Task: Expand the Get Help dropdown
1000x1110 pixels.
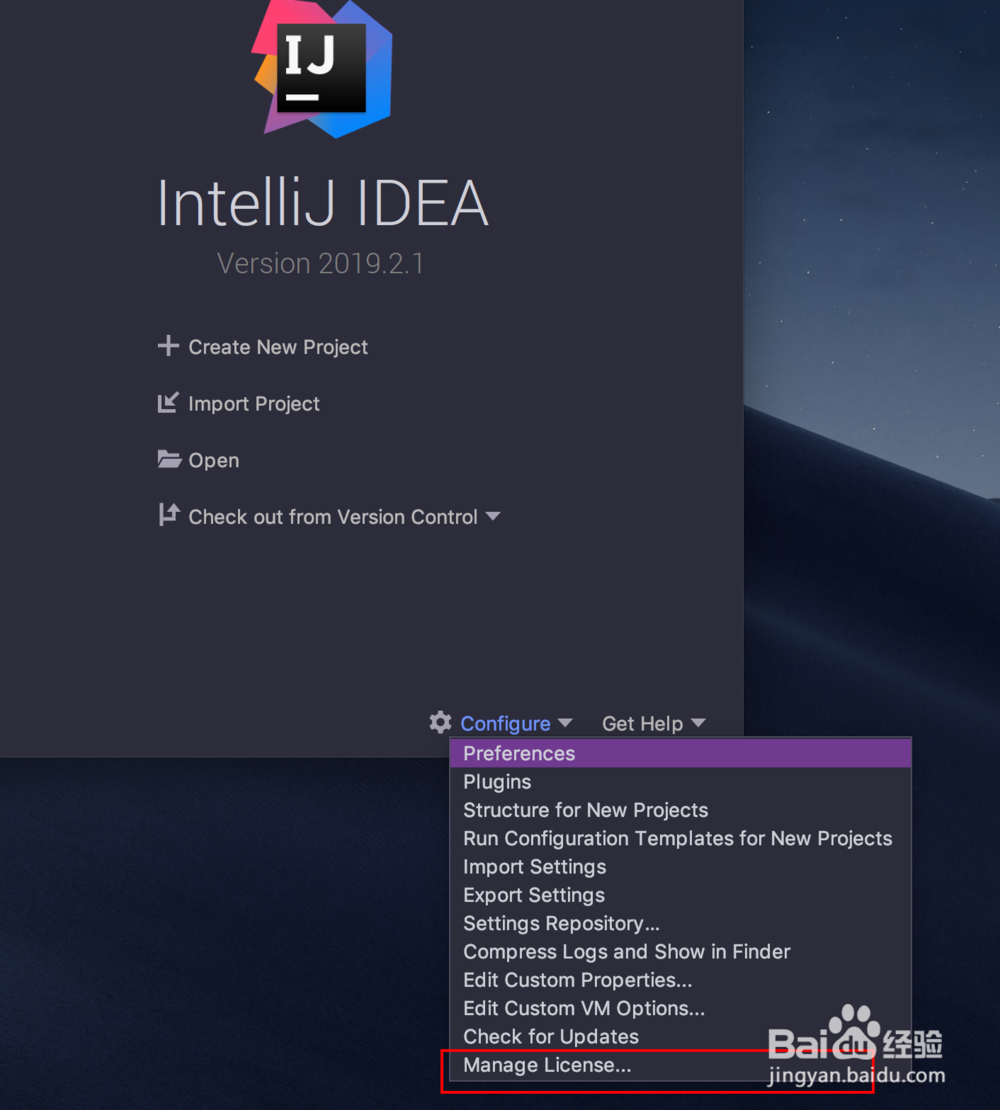Action: point(653,722)
